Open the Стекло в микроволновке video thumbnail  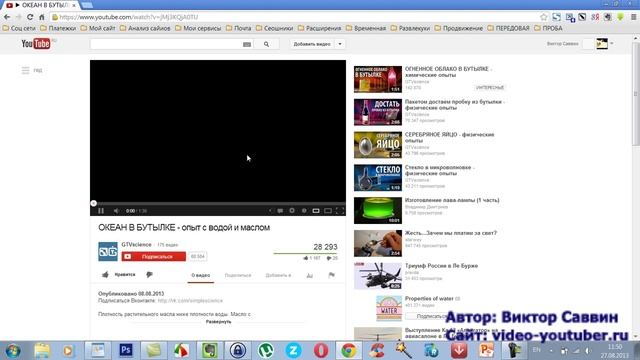[378, 178]
